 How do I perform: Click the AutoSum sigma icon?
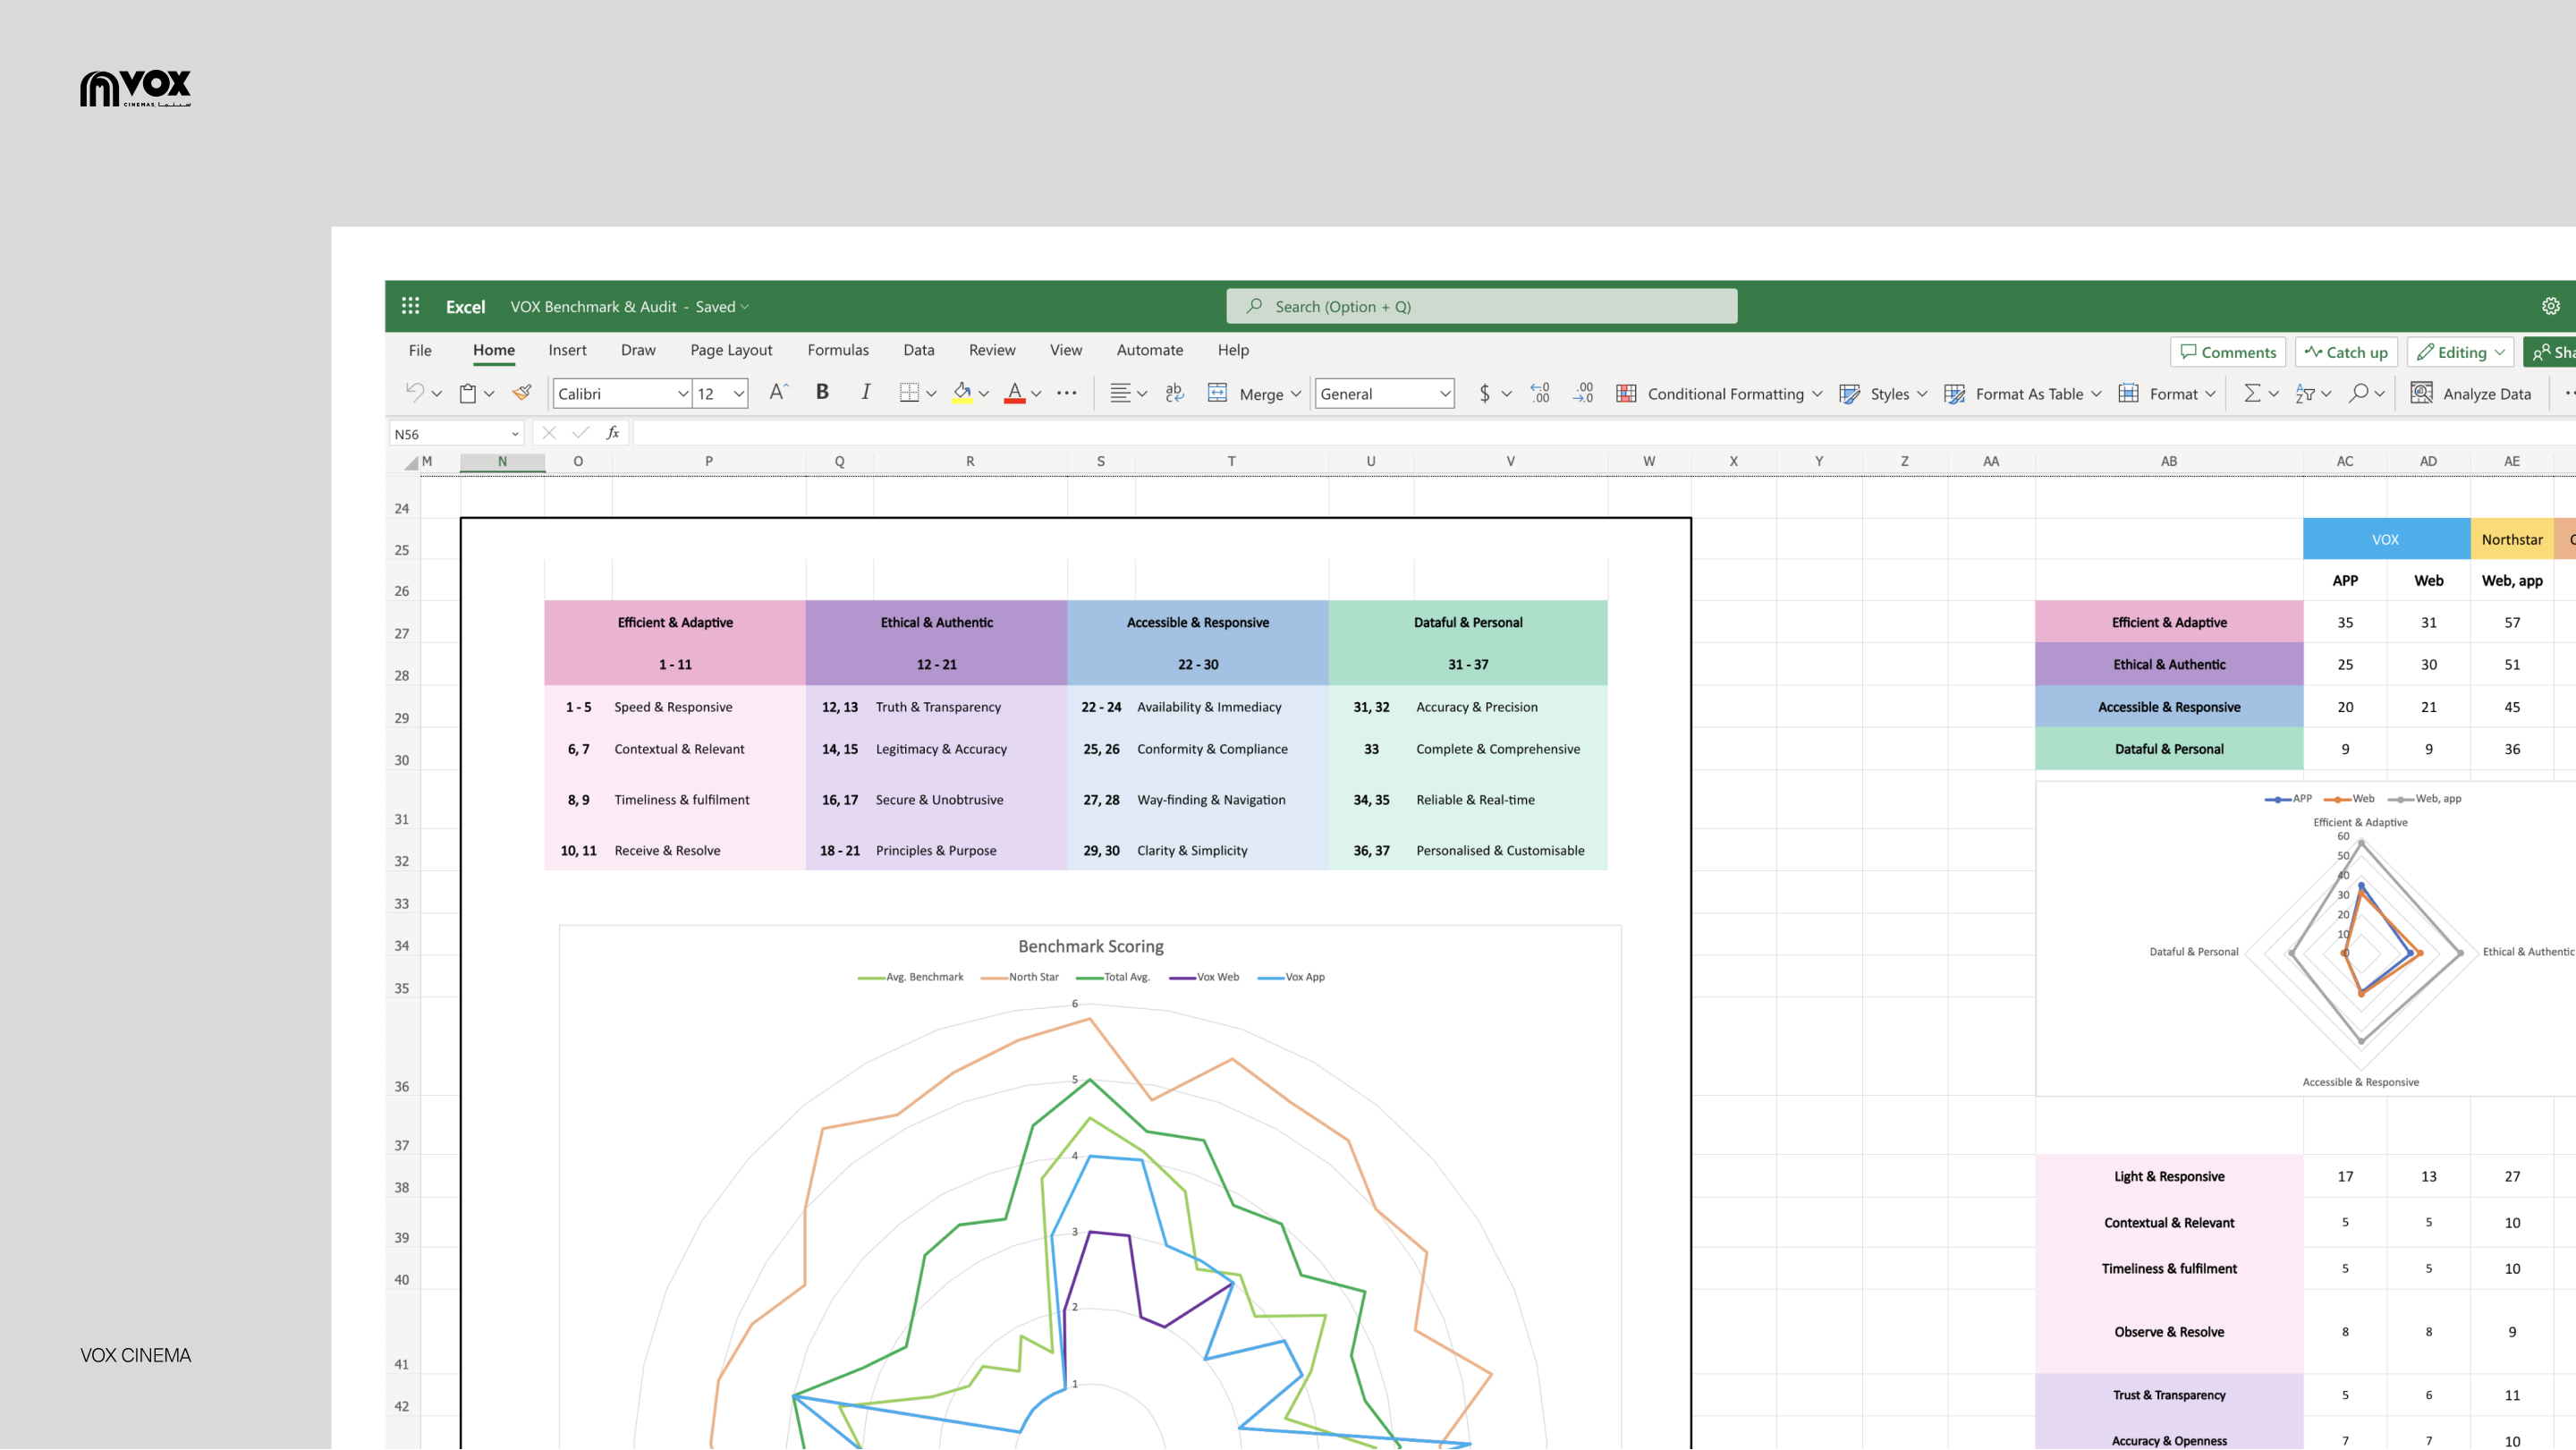click(x=2251, y=393)
